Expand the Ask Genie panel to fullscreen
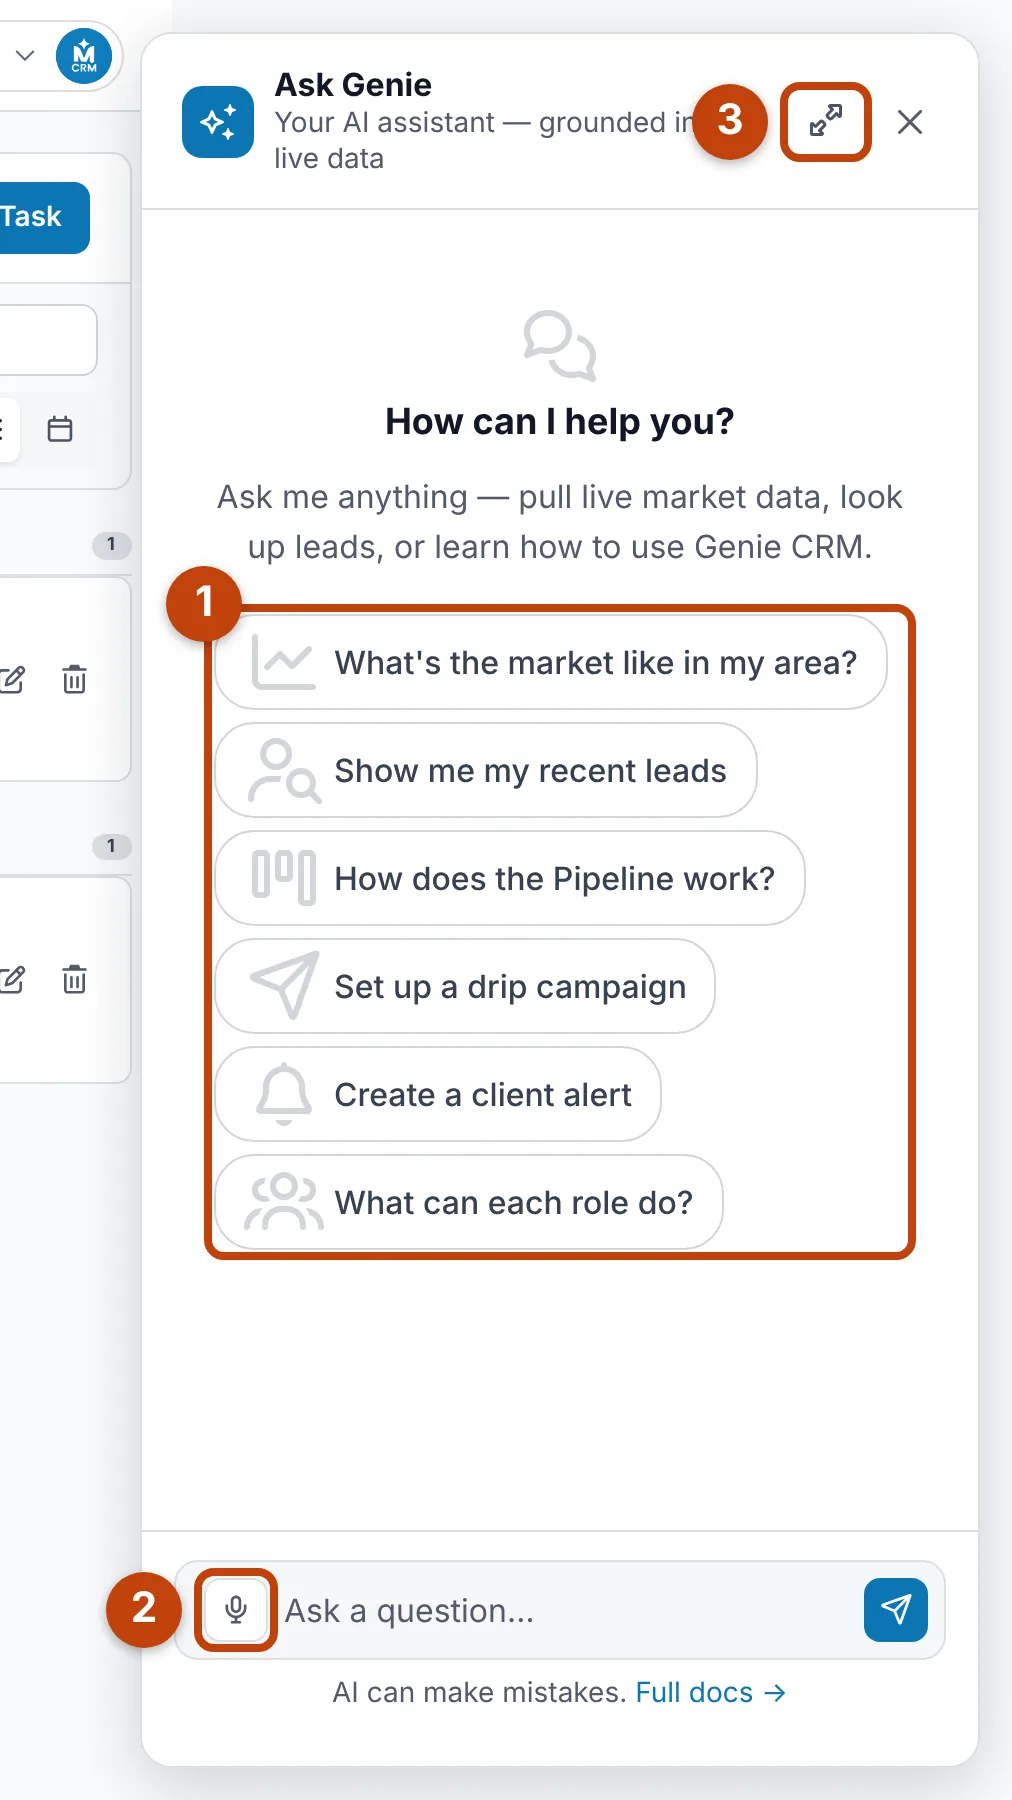Image resolution: width=1012 pixels, height=1800 pixels. (x=826, y=122)
